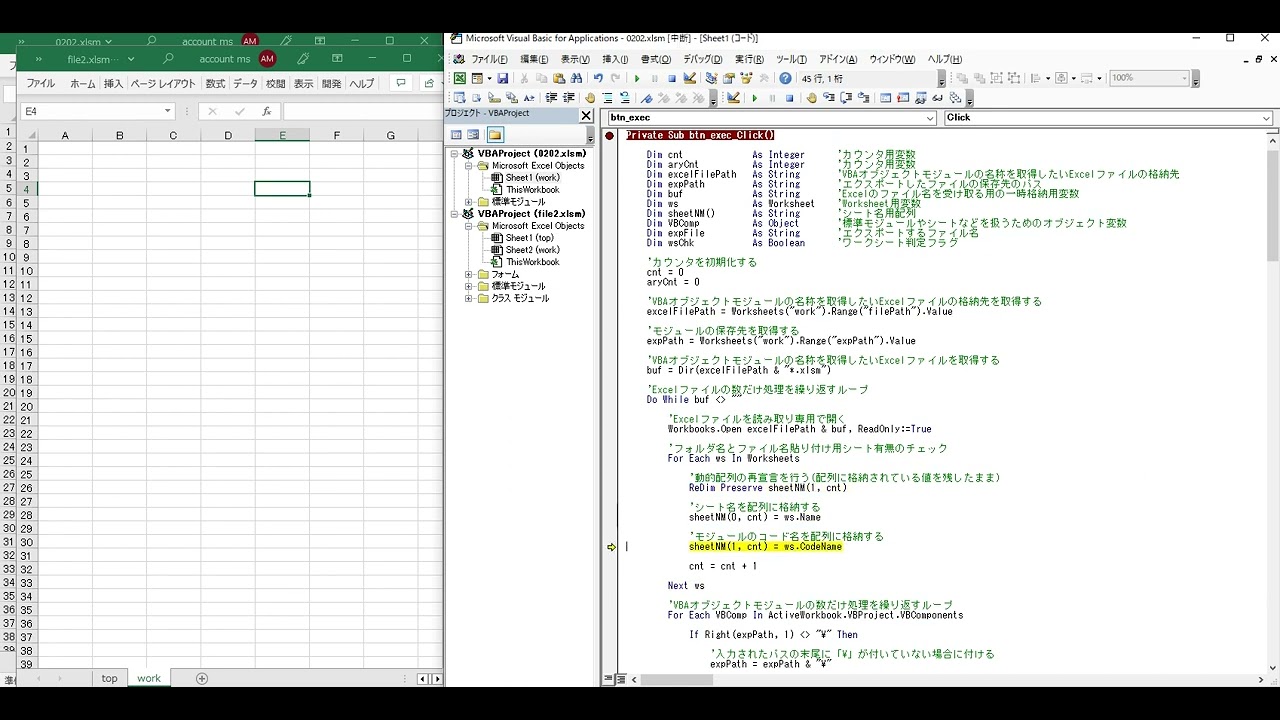Open the 100% zoom dropdown in VBA toolbar
The height and width of the screenshot is (720, 1280).
[x=1184, y=78]
